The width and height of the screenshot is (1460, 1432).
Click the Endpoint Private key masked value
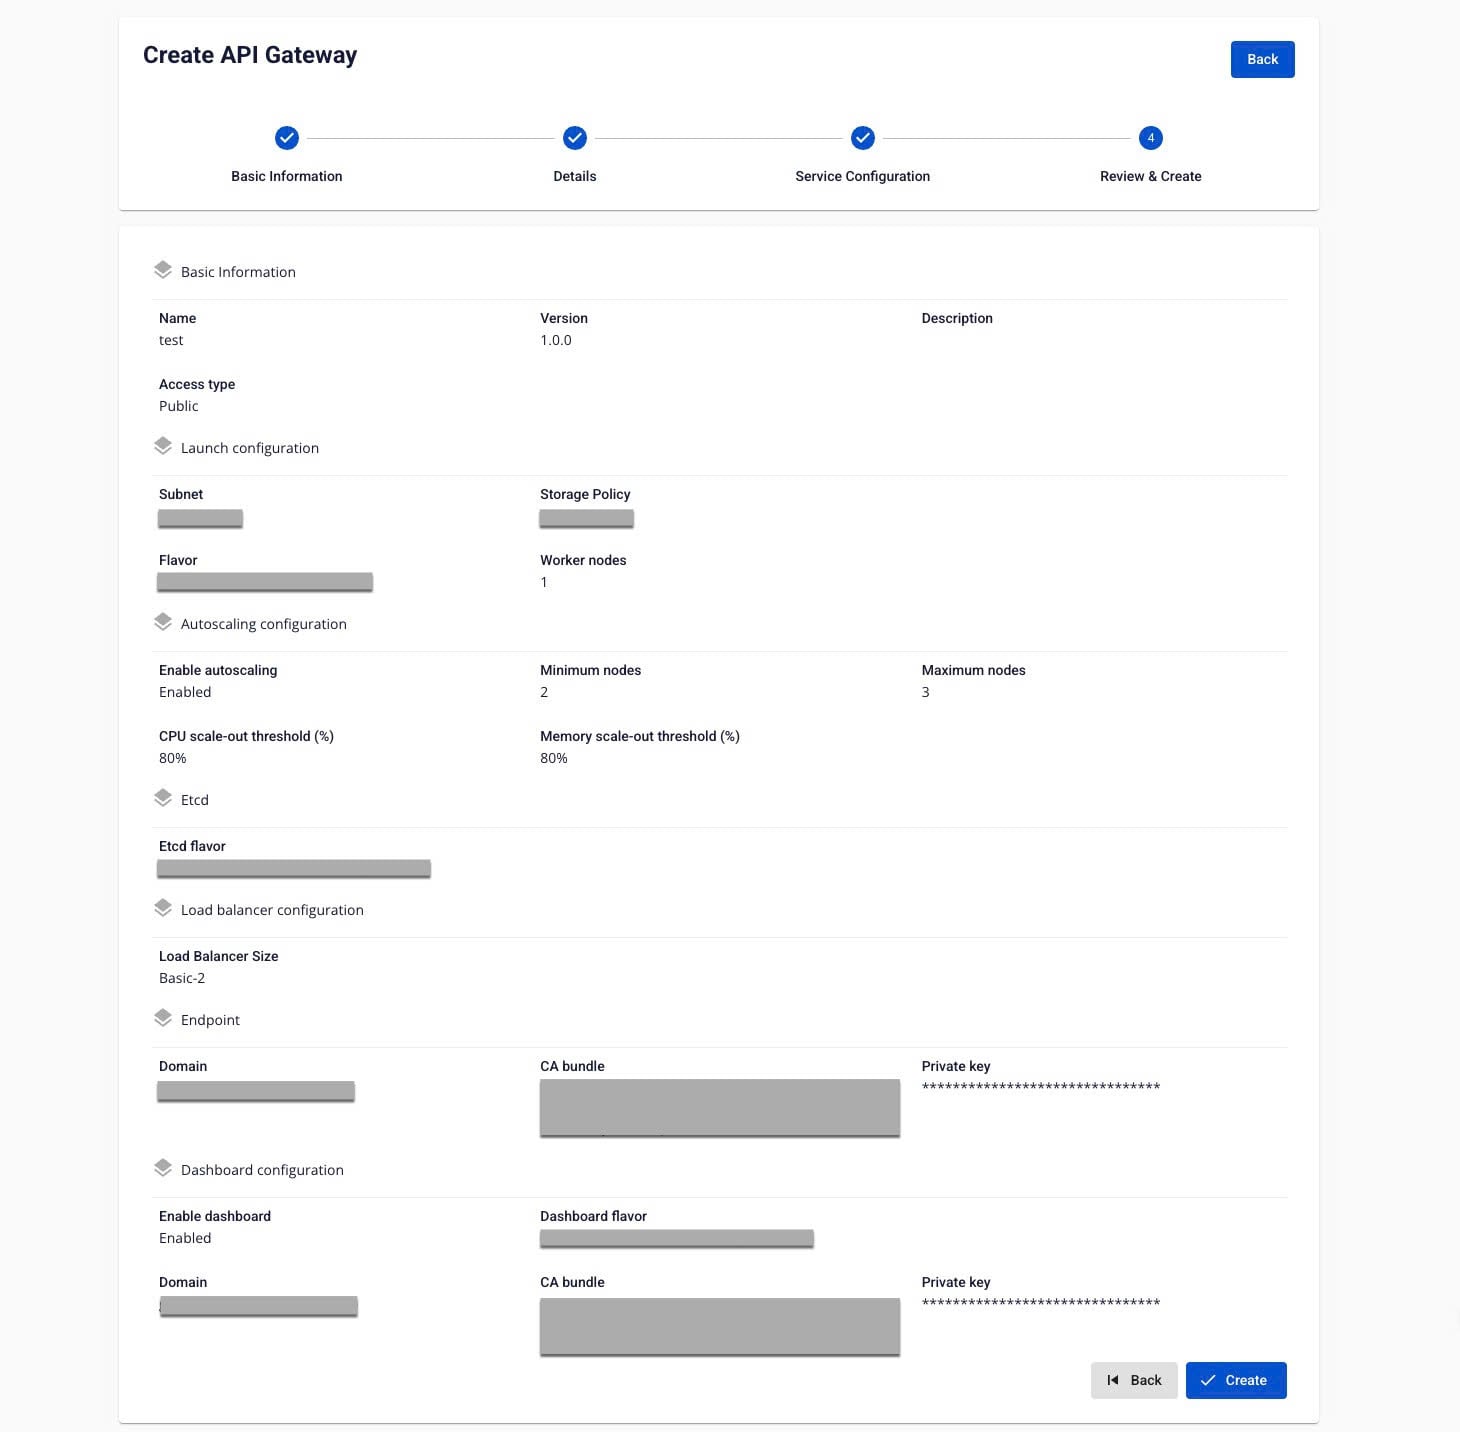pos(1041,1087)
